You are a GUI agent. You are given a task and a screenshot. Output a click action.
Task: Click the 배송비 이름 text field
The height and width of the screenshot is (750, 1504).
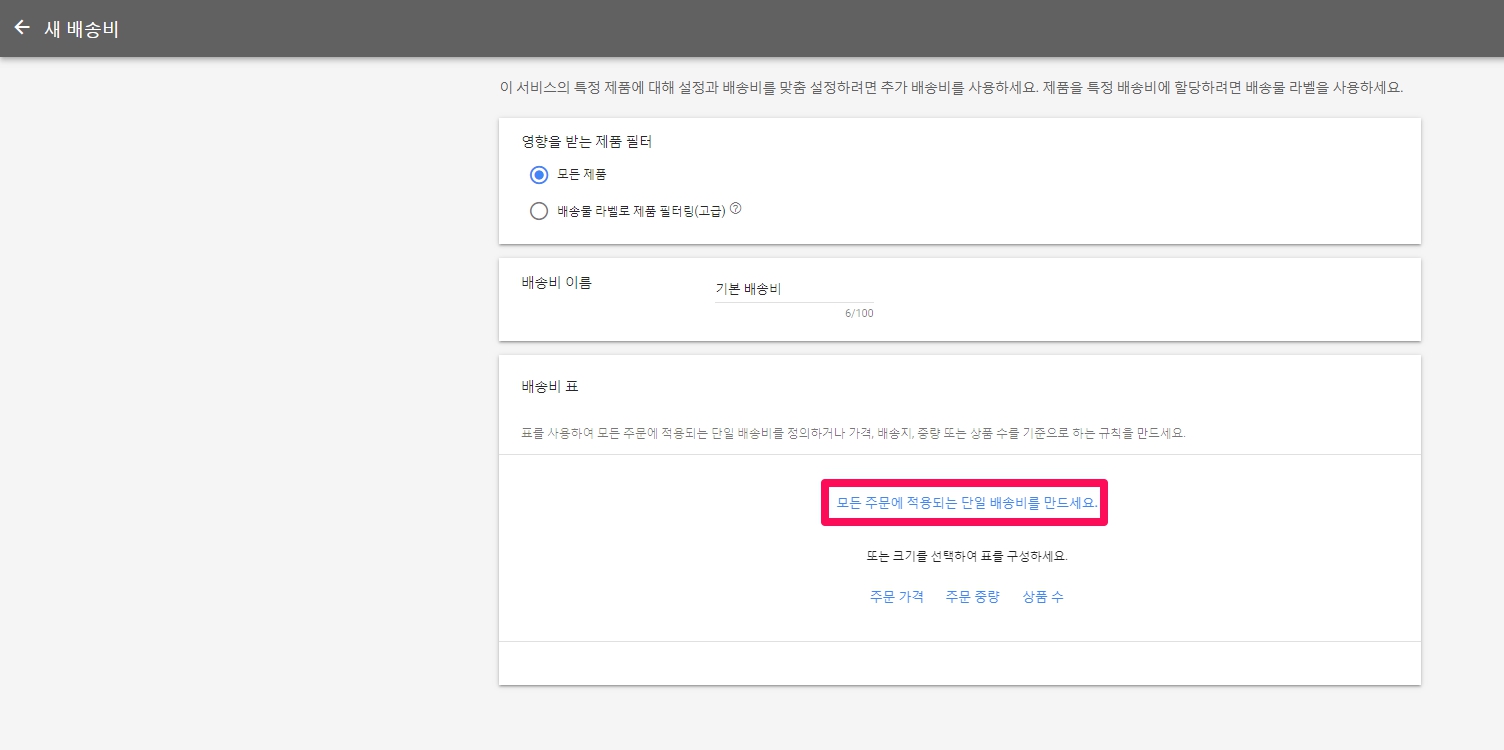793,290
